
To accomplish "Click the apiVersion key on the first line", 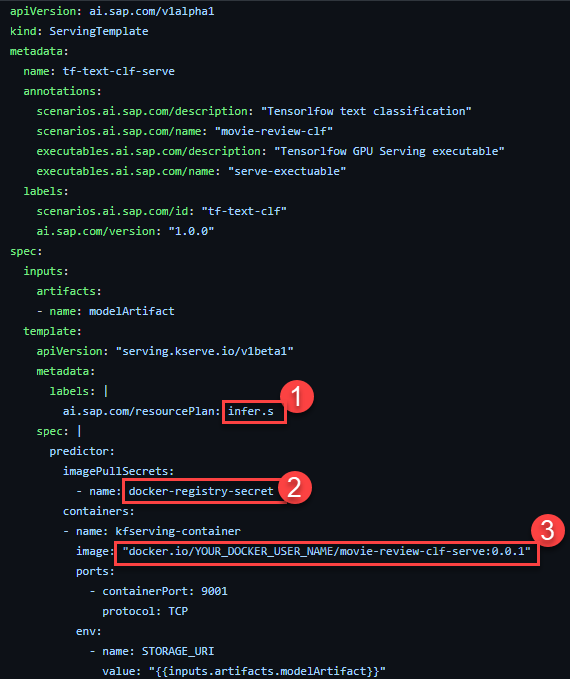I will pos(42,11).
